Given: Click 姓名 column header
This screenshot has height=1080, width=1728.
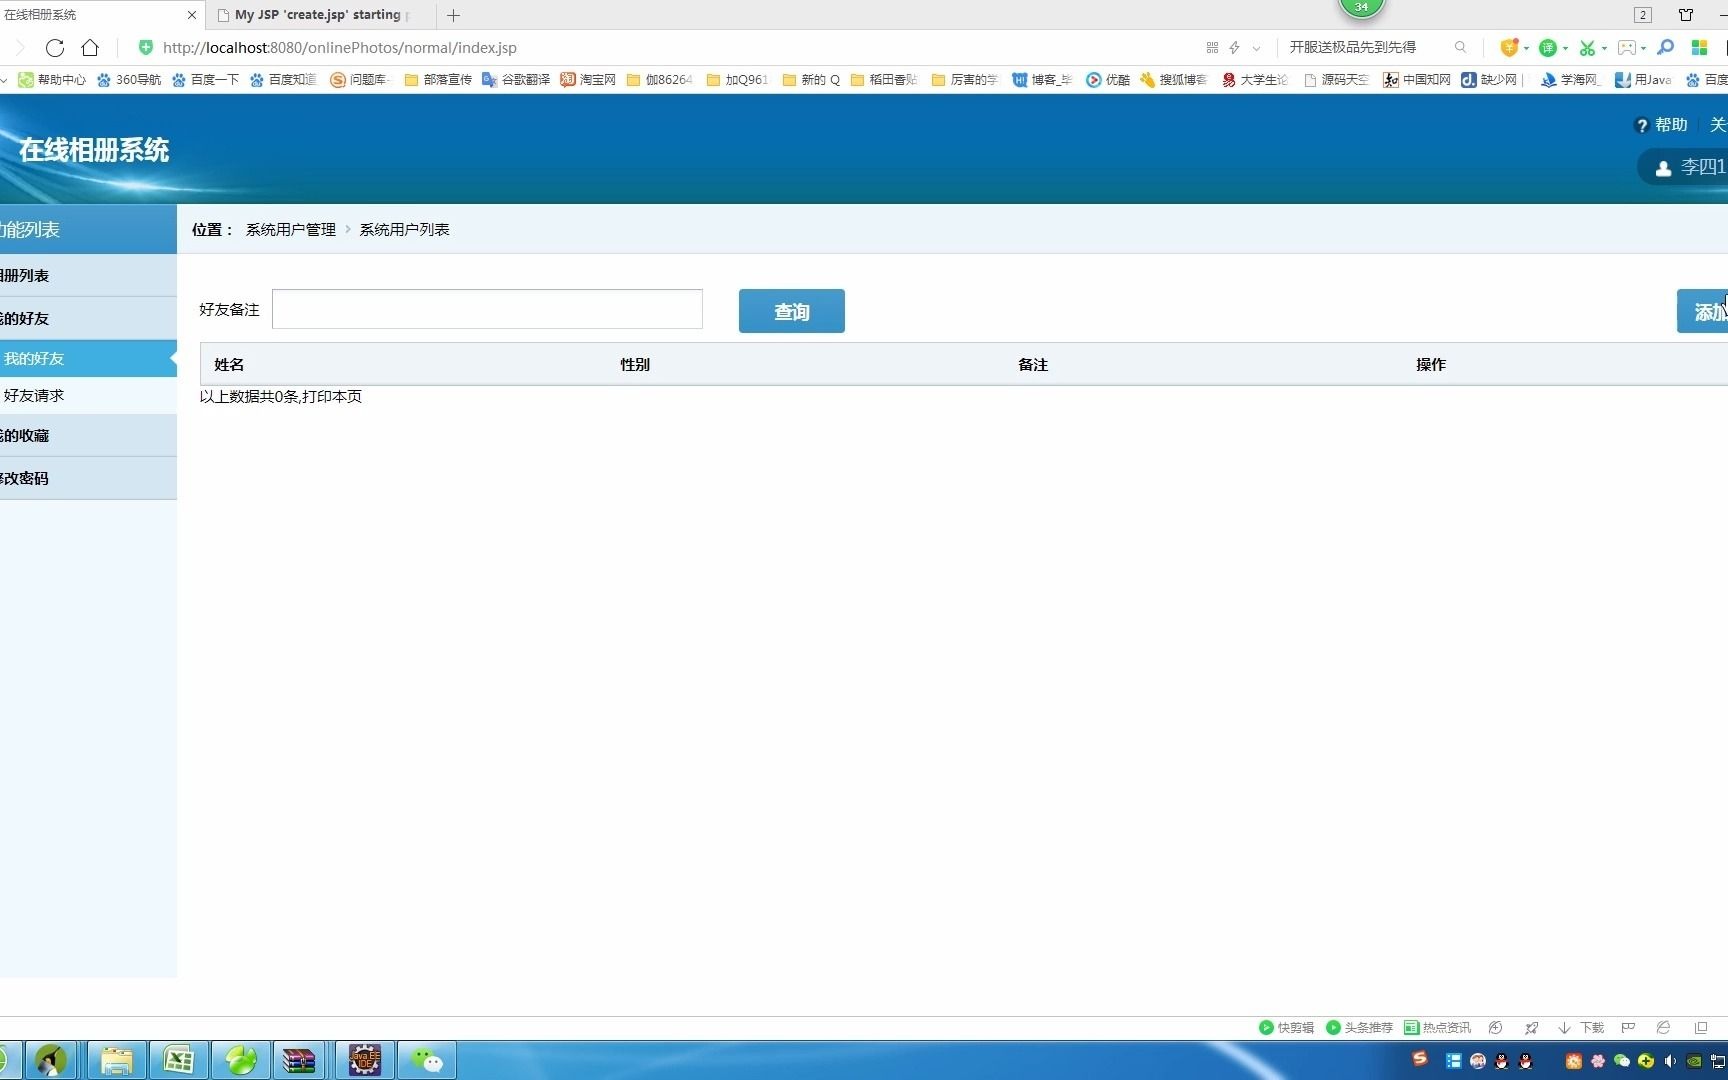Looking at the screenshot, I should pos(229,365).
